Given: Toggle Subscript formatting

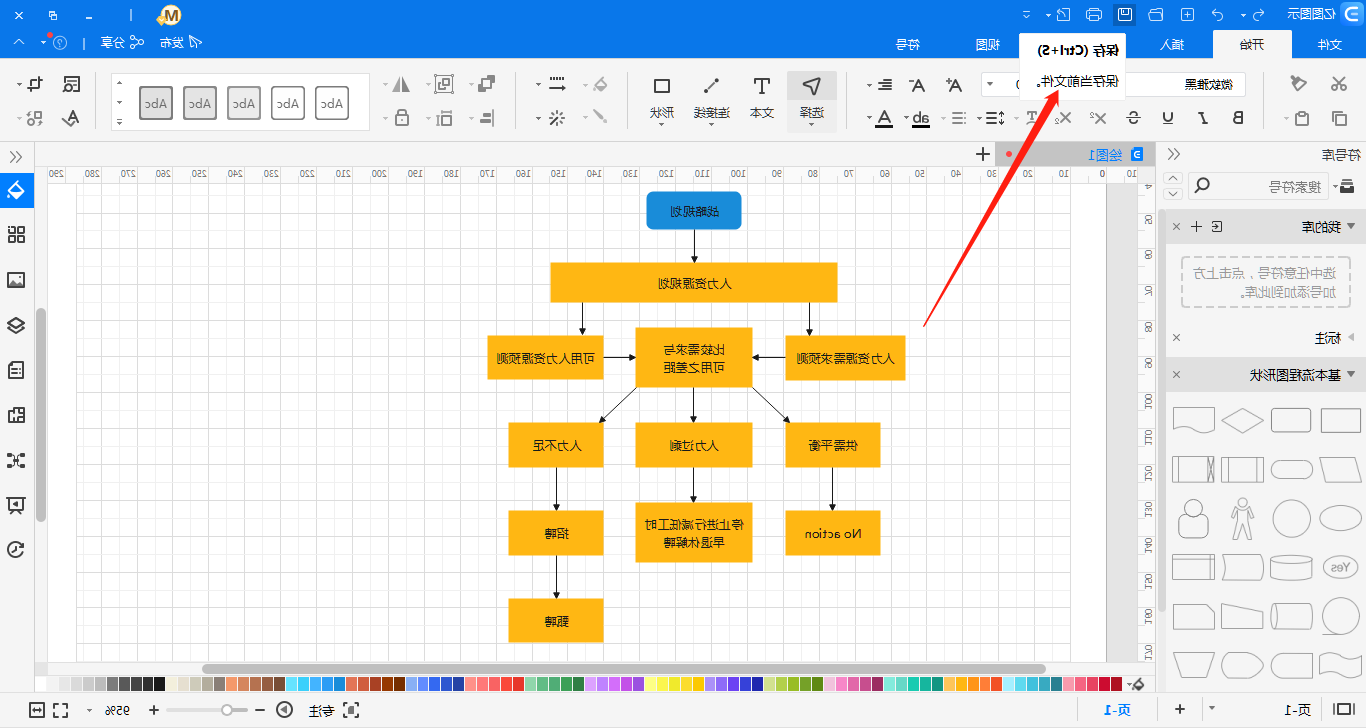Looking at the screenshot, I should [x=1065, y=118].
